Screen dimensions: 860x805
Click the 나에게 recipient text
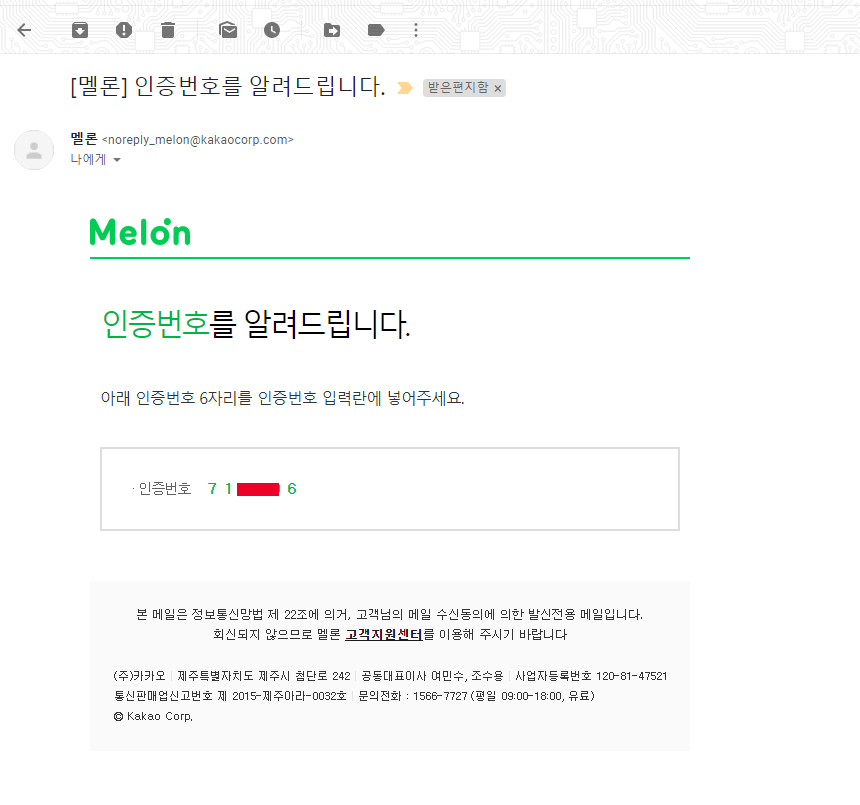point(88,160)
